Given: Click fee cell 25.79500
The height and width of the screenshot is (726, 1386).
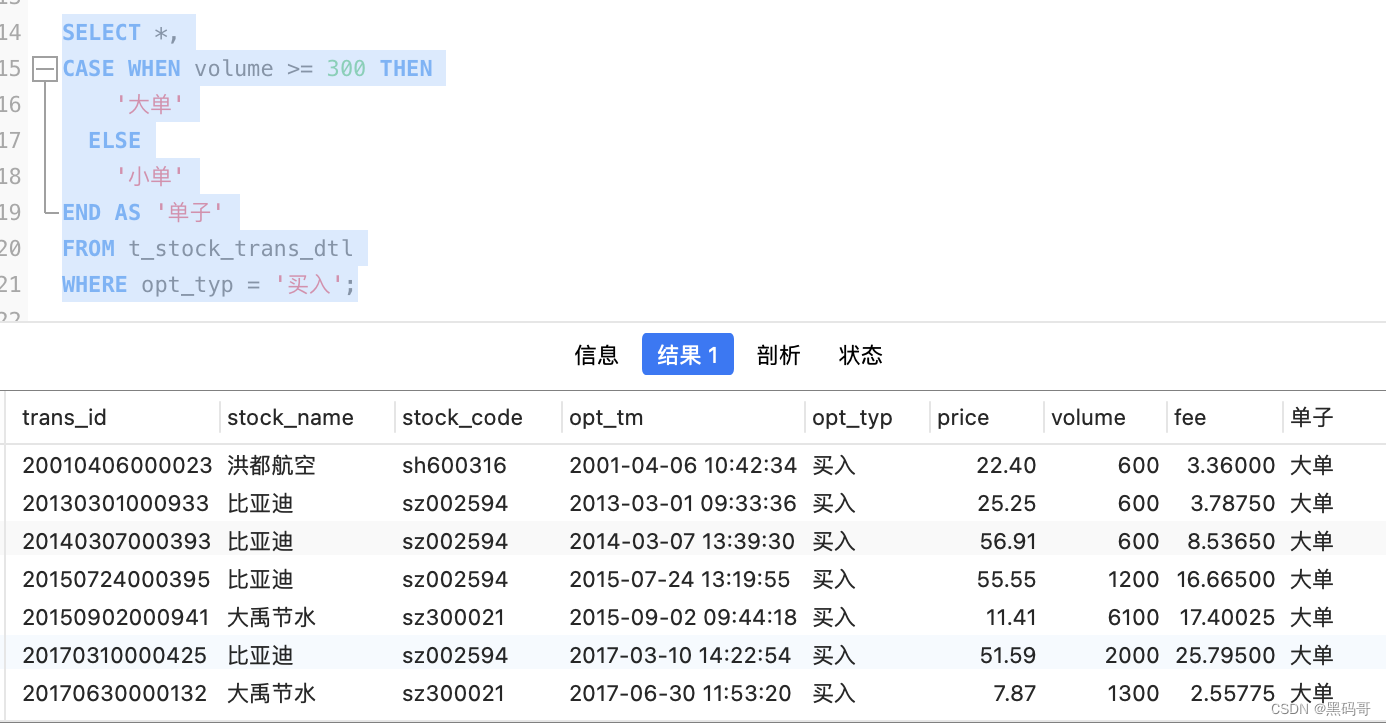Looking at the screenshot, I should 1226,655.
